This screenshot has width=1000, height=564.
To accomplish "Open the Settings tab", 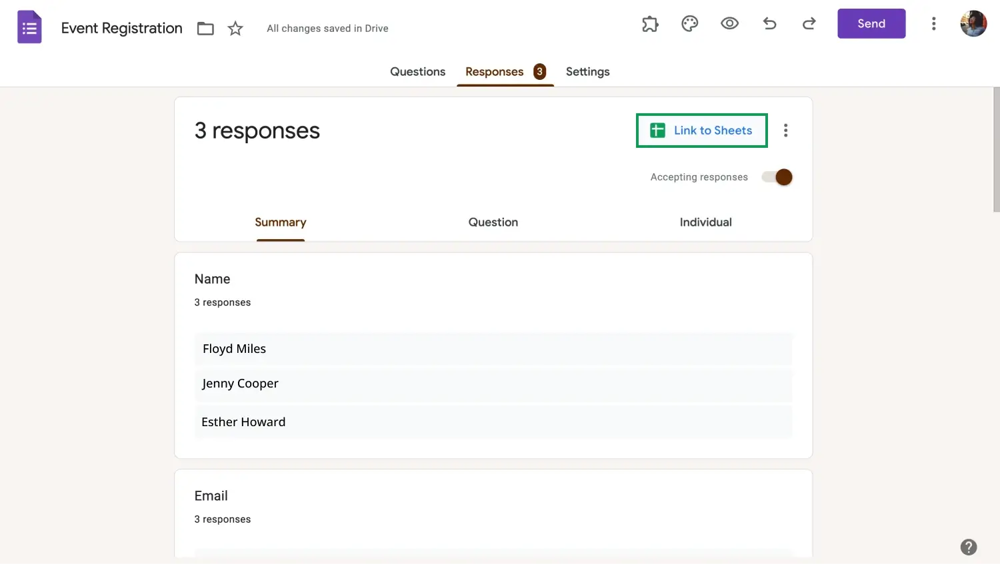I will (587, 71).
